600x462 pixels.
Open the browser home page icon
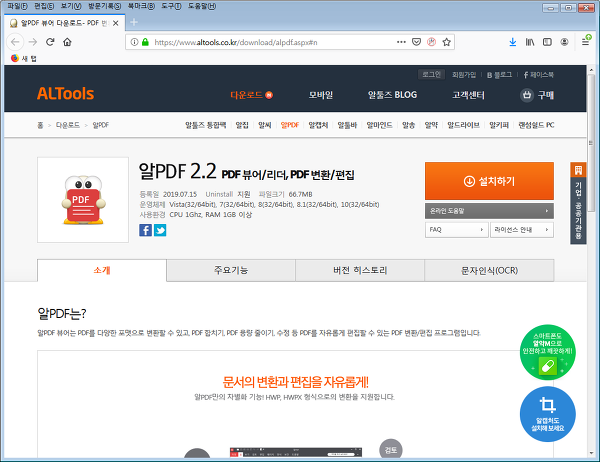point(67,42)
